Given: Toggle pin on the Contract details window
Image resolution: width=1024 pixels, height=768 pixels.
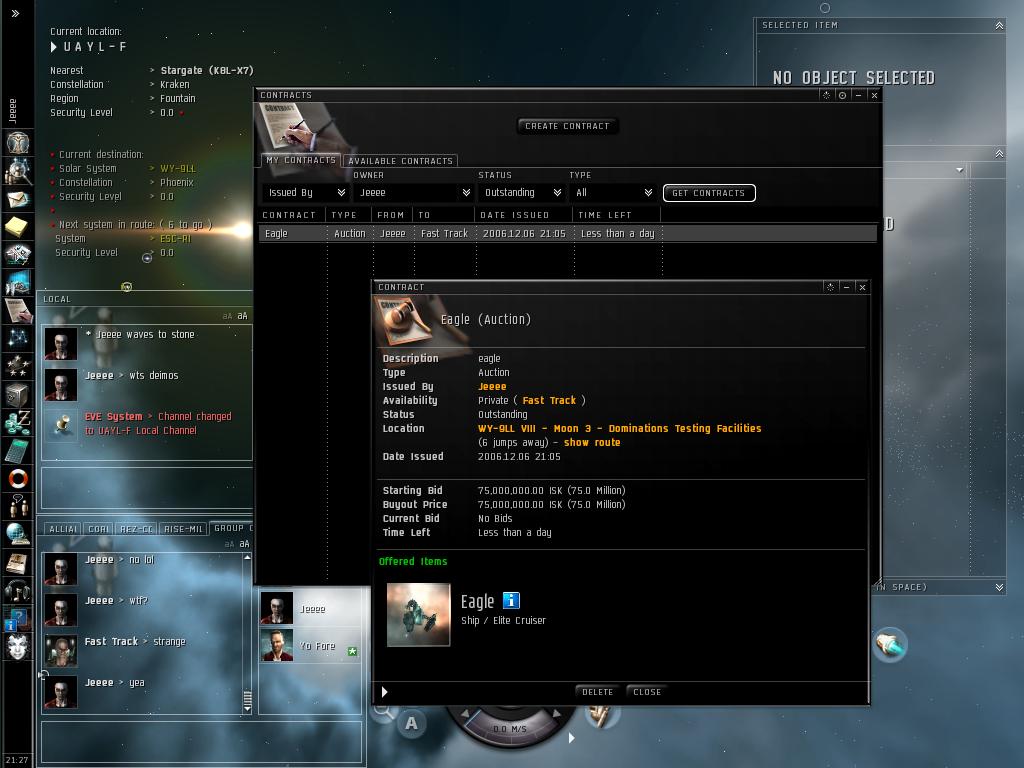Looking at the screenshot, I should [830, 287].
